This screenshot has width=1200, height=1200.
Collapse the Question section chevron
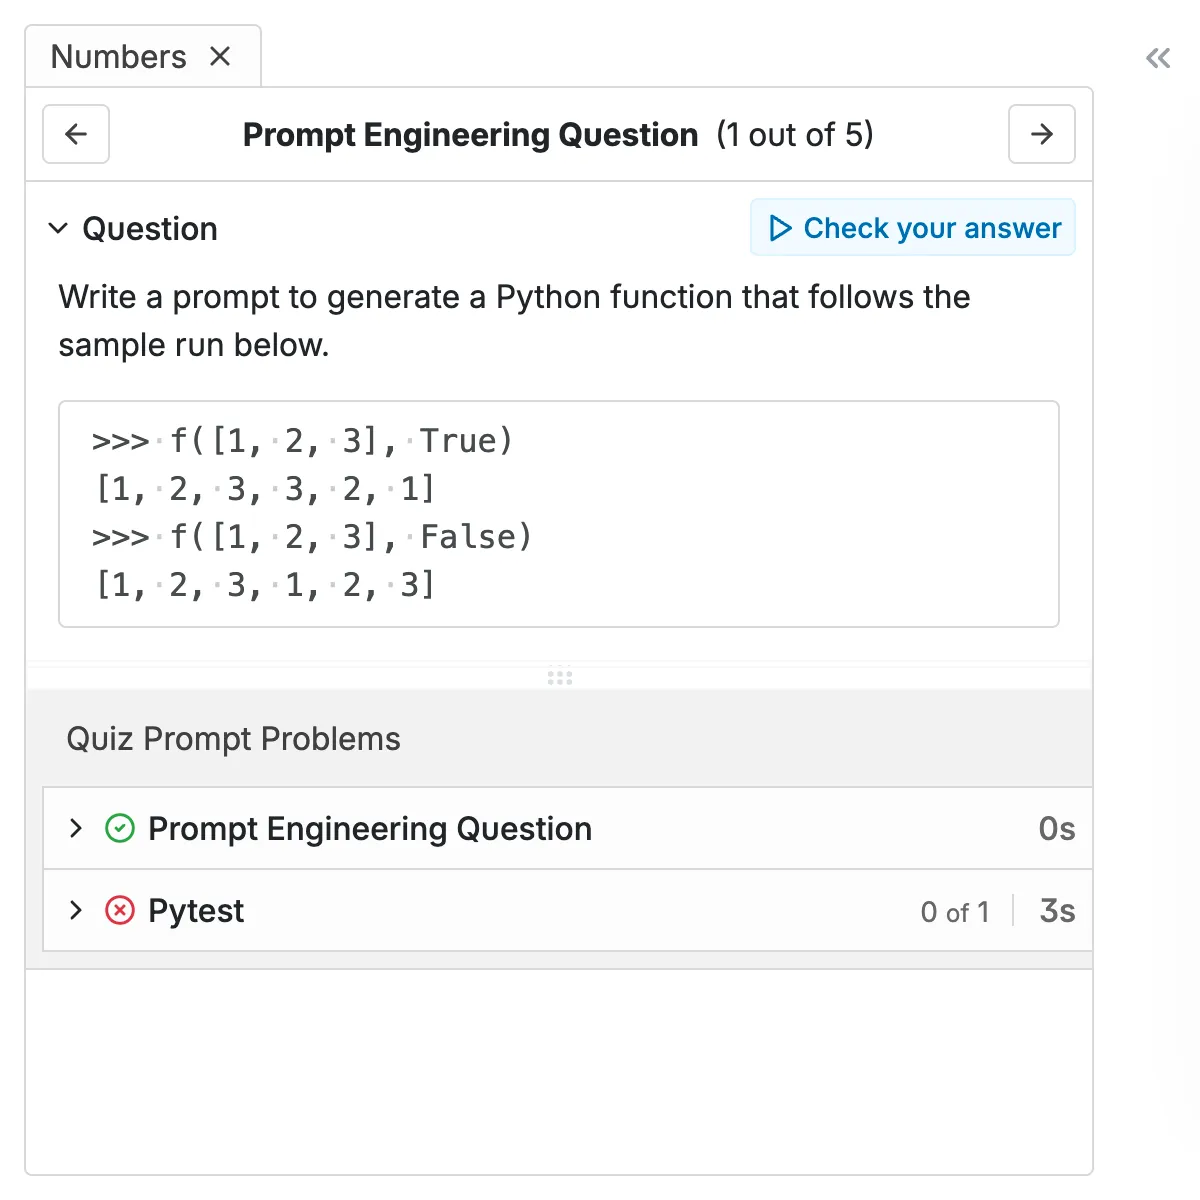[x=59, y=228]
